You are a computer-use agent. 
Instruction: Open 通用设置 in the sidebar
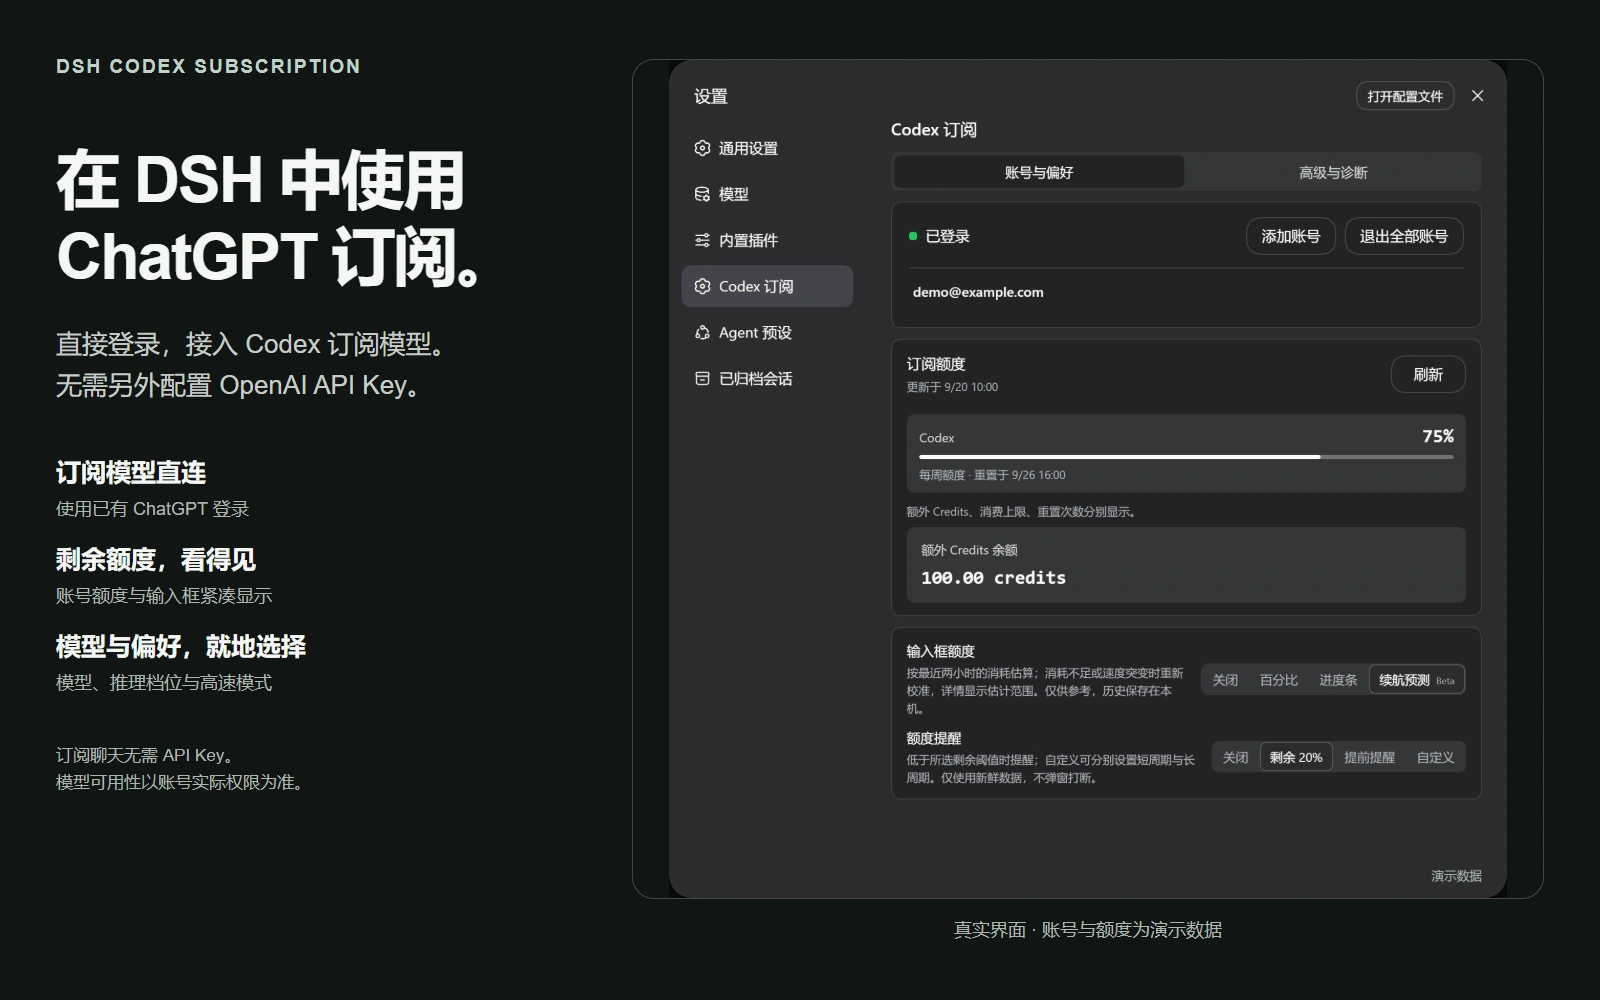(767, 148)
